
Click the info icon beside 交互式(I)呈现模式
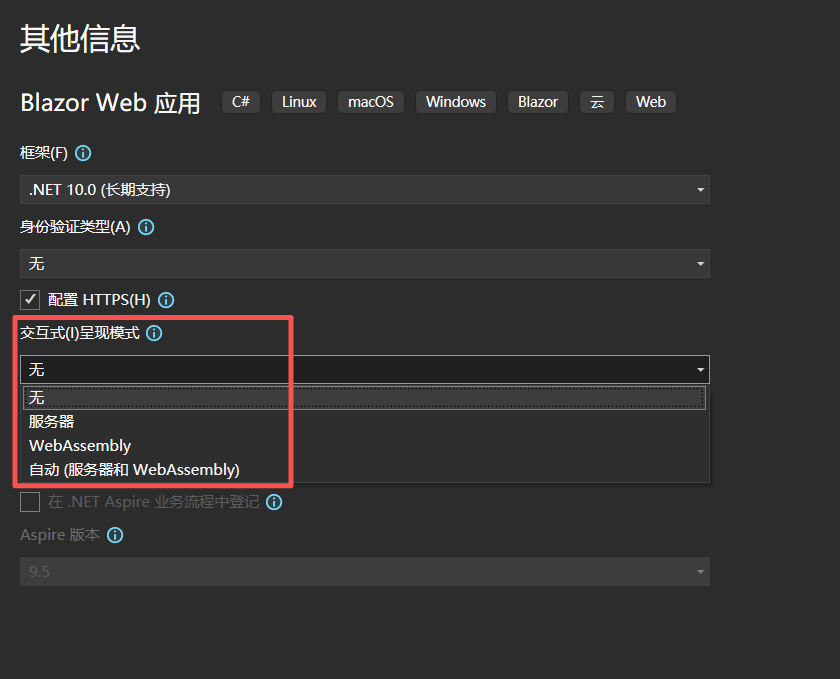click(154, 333)
